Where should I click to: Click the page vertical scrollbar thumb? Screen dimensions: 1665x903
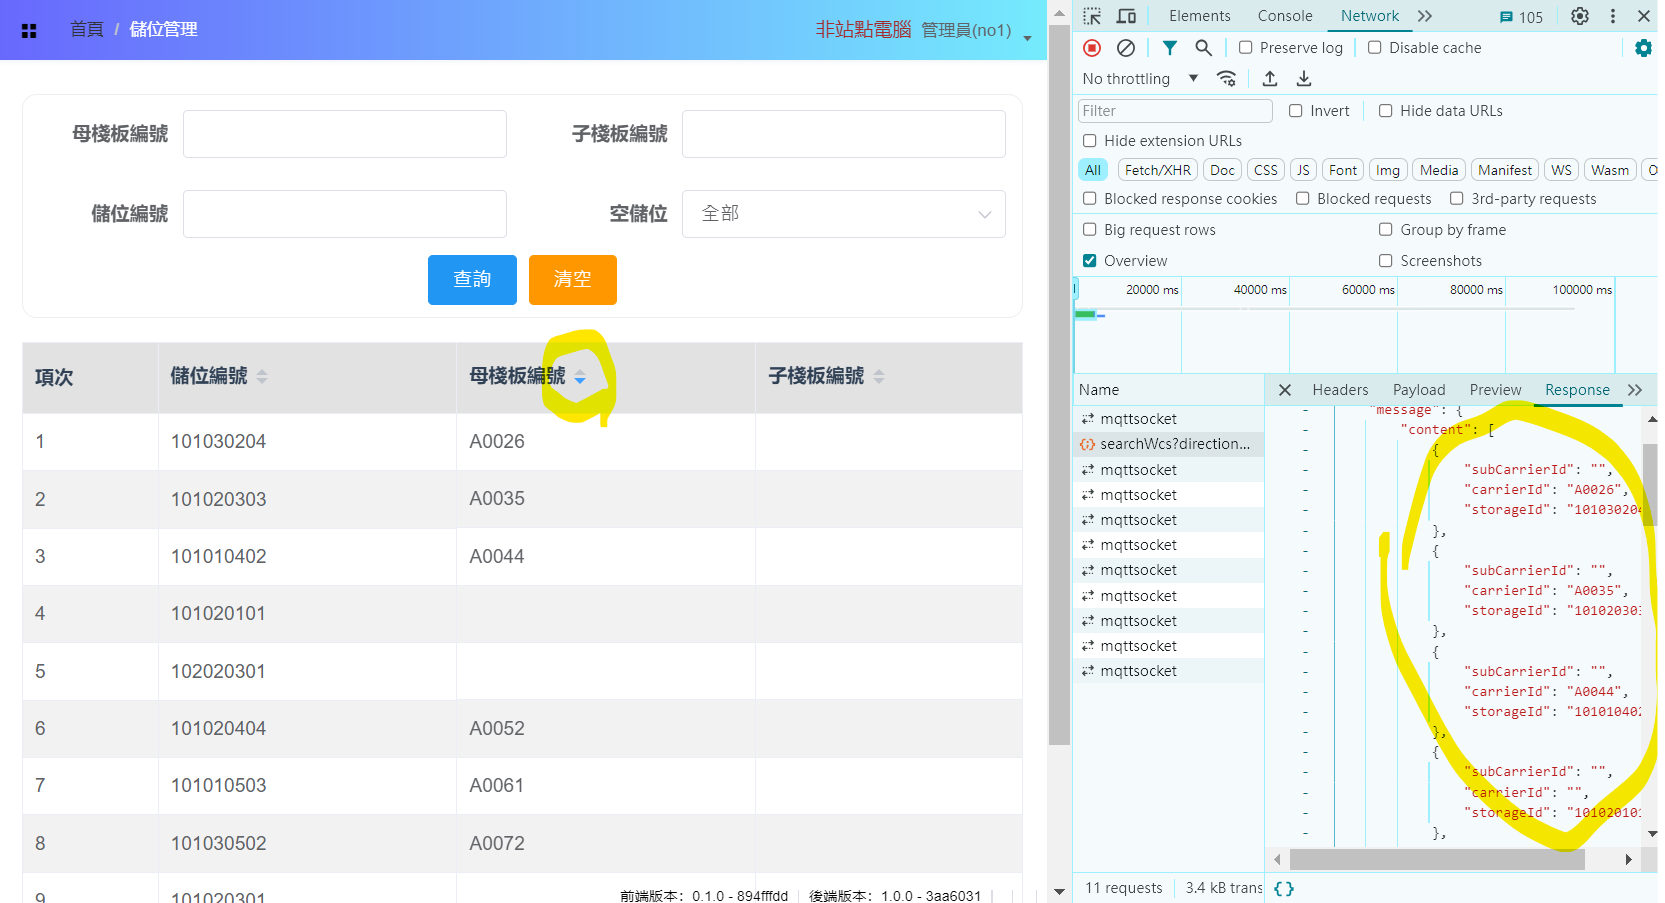pos(1059,385)
